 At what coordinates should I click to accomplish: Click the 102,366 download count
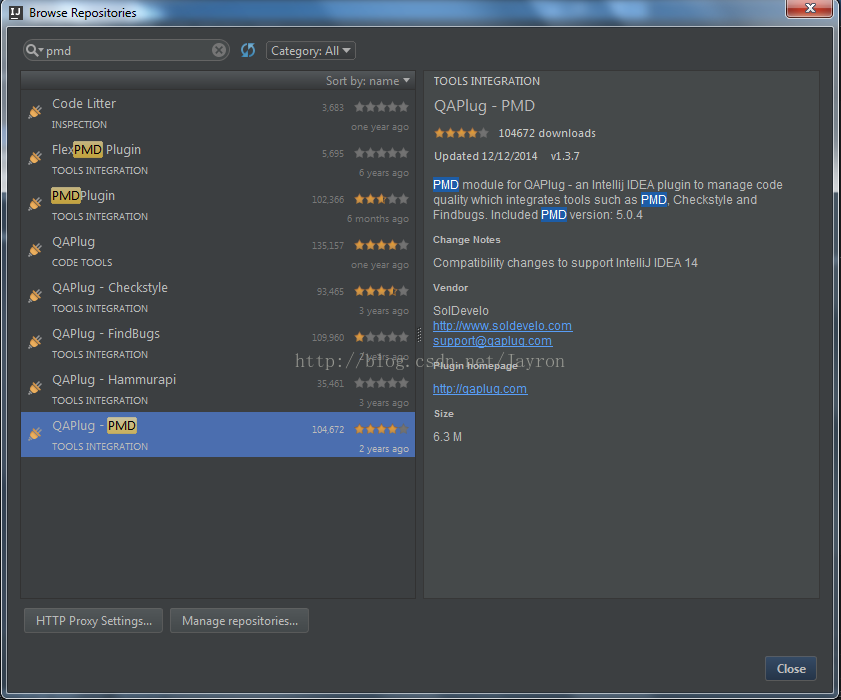tap(328, 200)
